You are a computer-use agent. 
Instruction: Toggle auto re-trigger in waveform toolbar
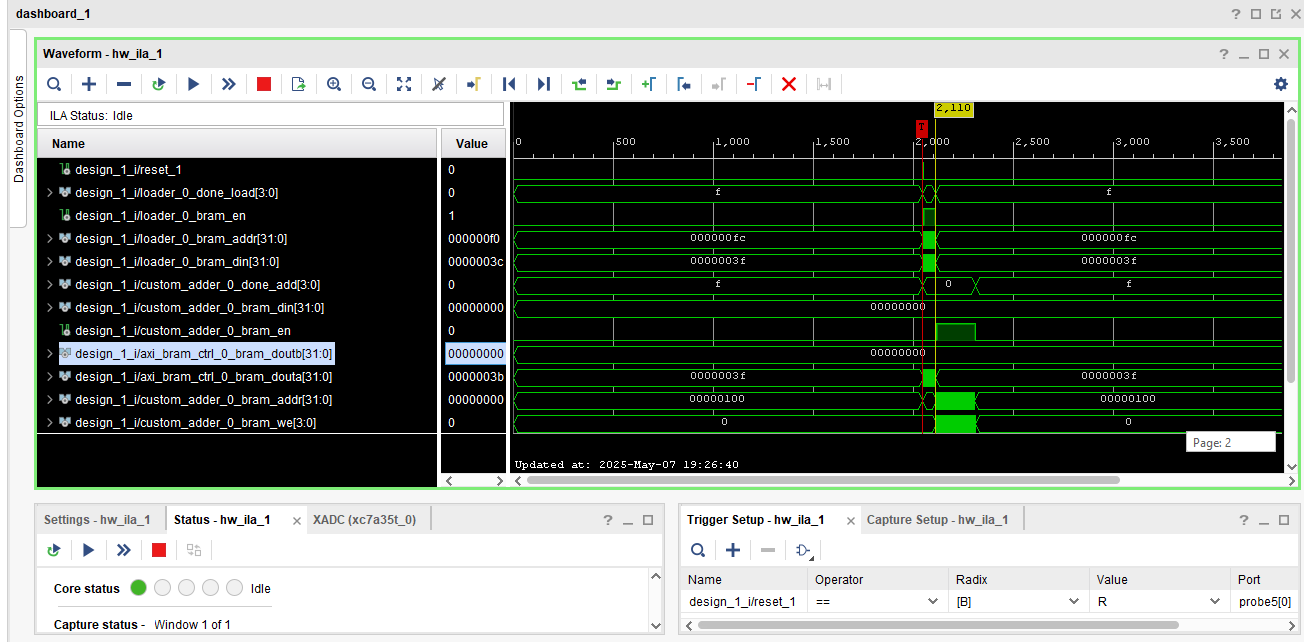(158, 84)
